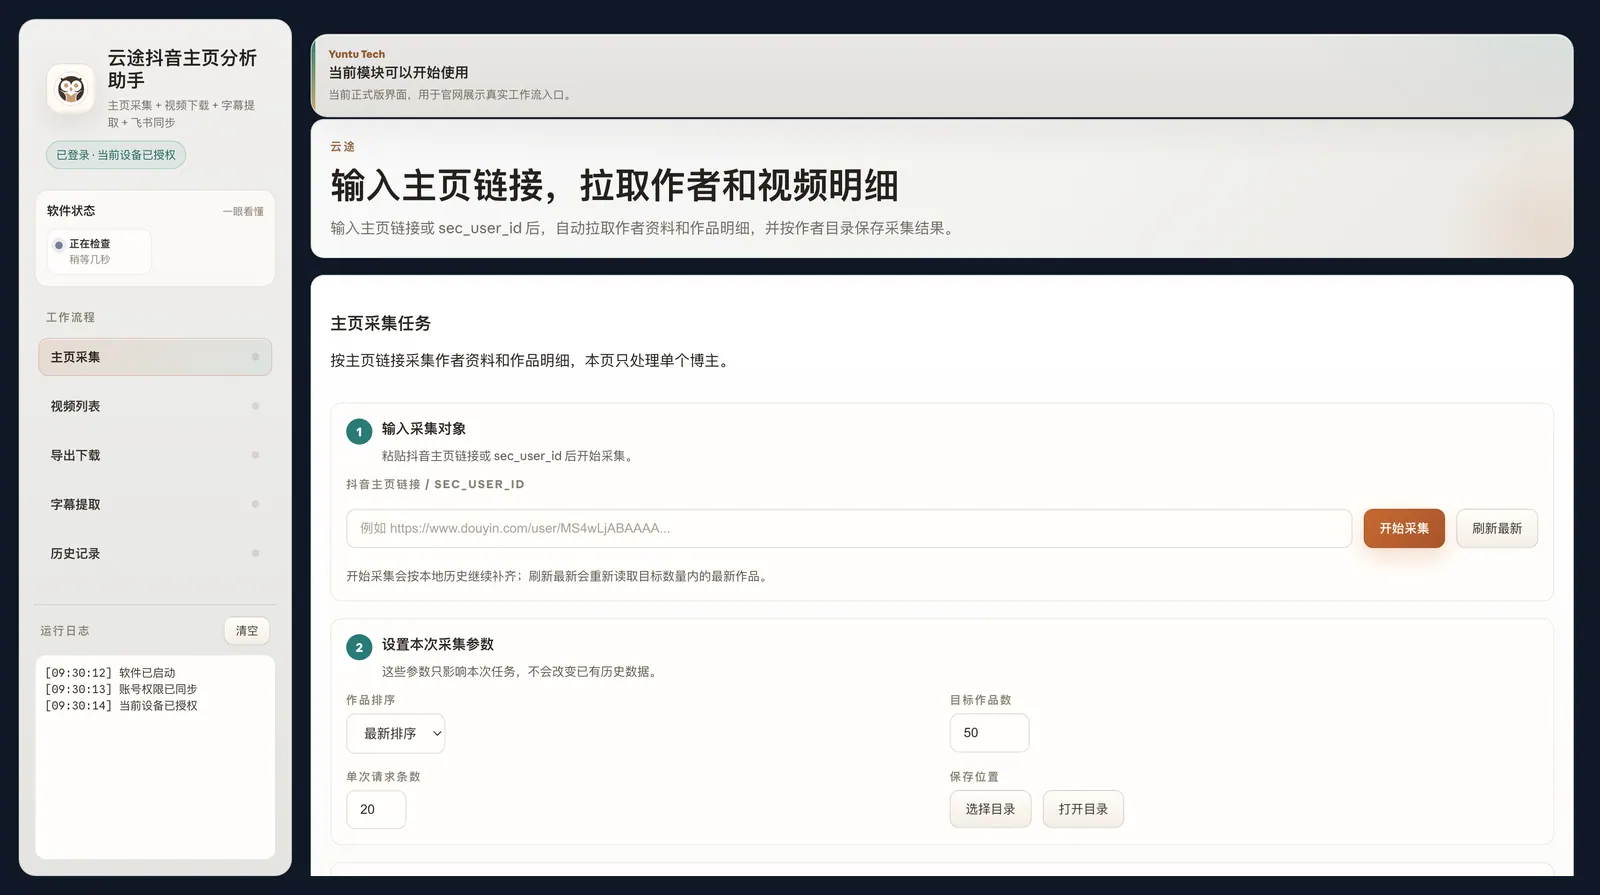Image resolution: width=1600 pixels, height=895 pixels.
Task: Click the status dot beside 字幕提取
Action: coord(255,504)
